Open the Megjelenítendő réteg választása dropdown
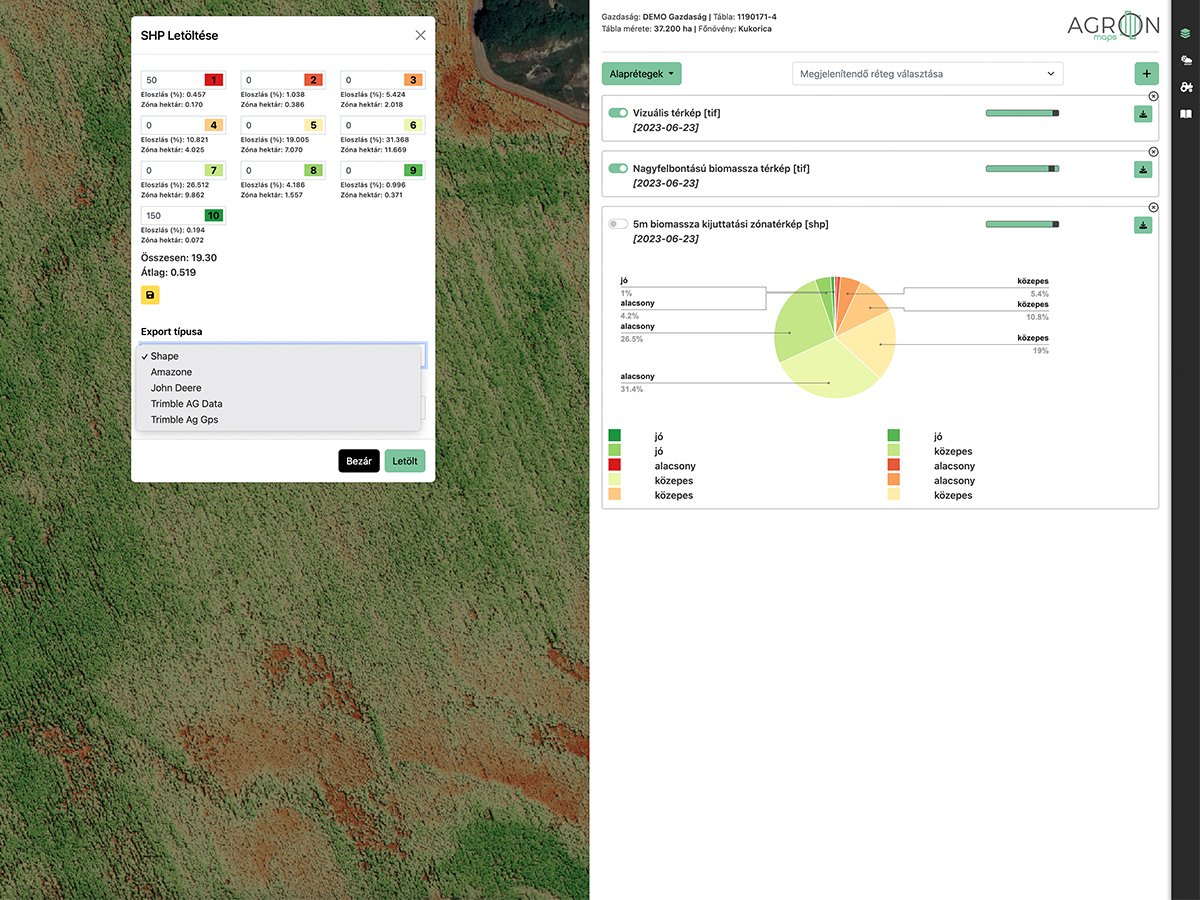 (x=927, y=74)
